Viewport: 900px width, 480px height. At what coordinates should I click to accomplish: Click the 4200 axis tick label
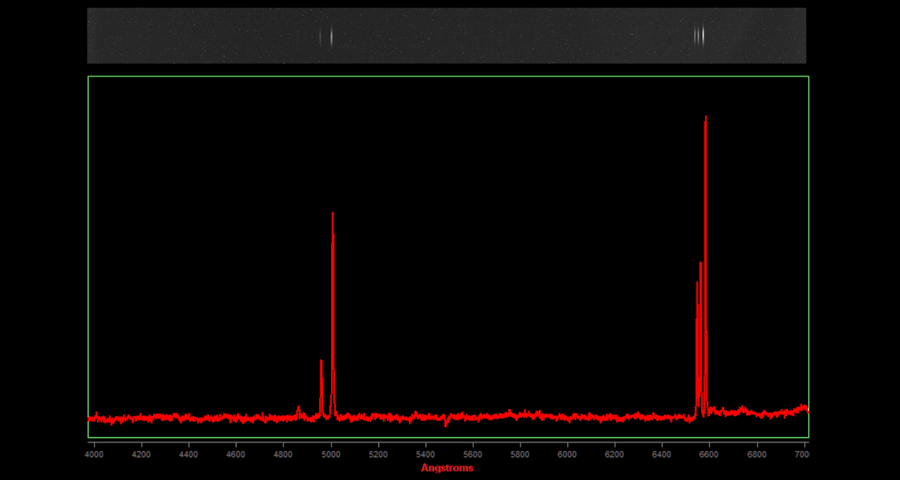tap(141, 453)
